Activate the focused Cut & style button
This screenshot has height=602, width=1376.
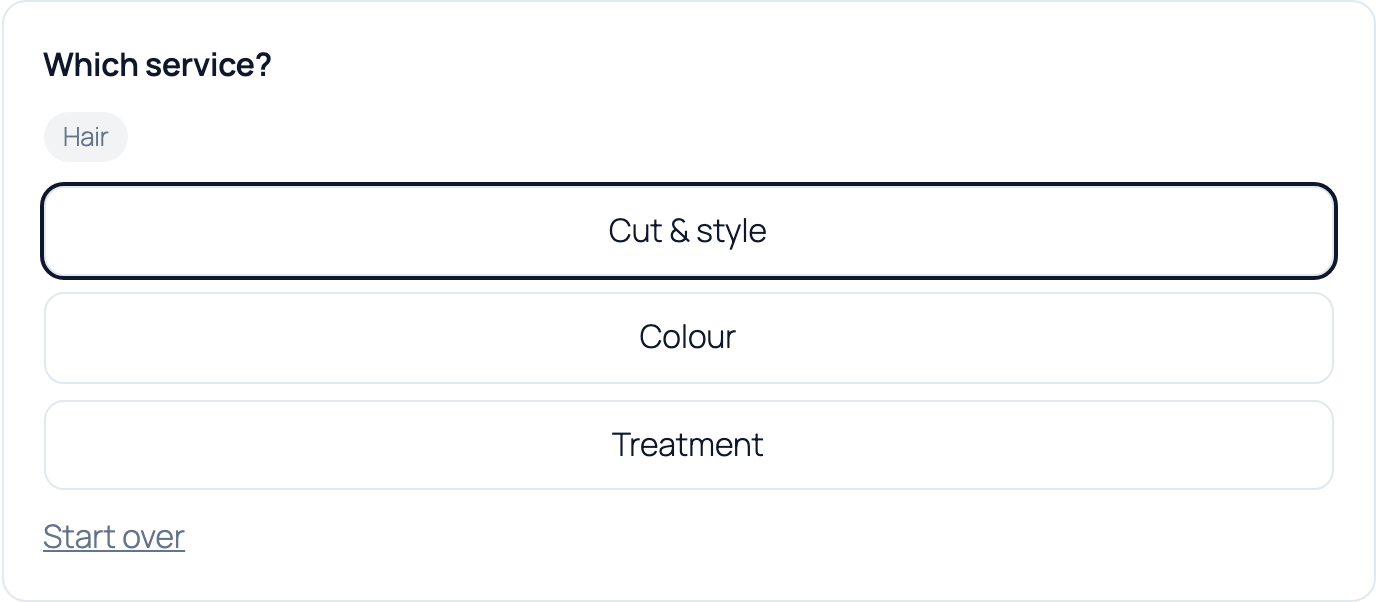tap(688, 231)
